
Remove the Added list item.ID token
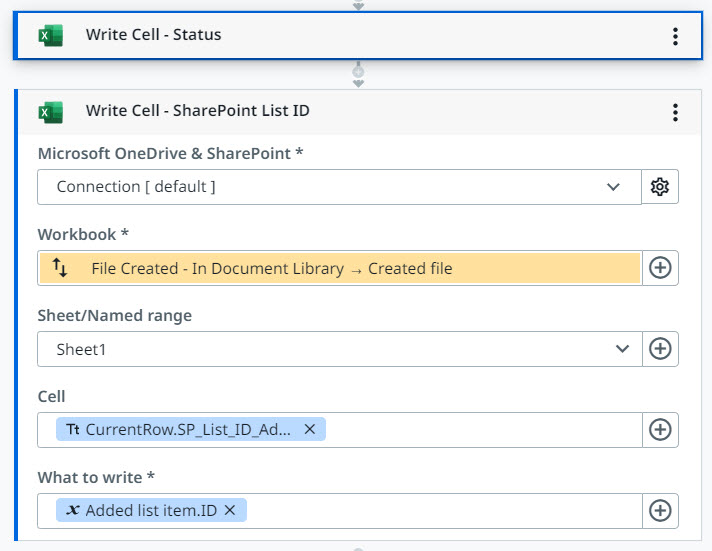230,510
